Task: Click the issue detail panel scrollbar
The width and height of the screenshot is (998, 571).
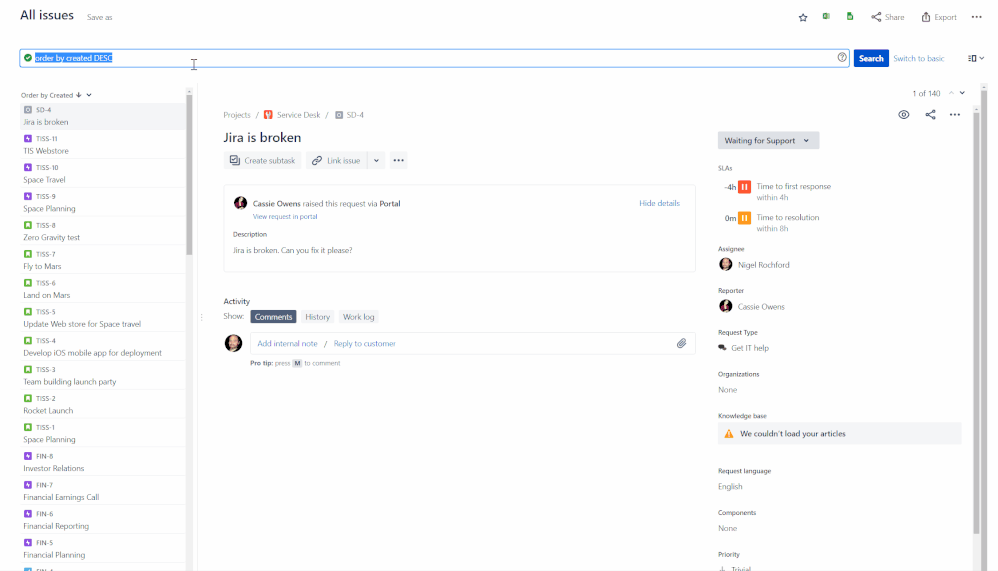Action: 977,321
